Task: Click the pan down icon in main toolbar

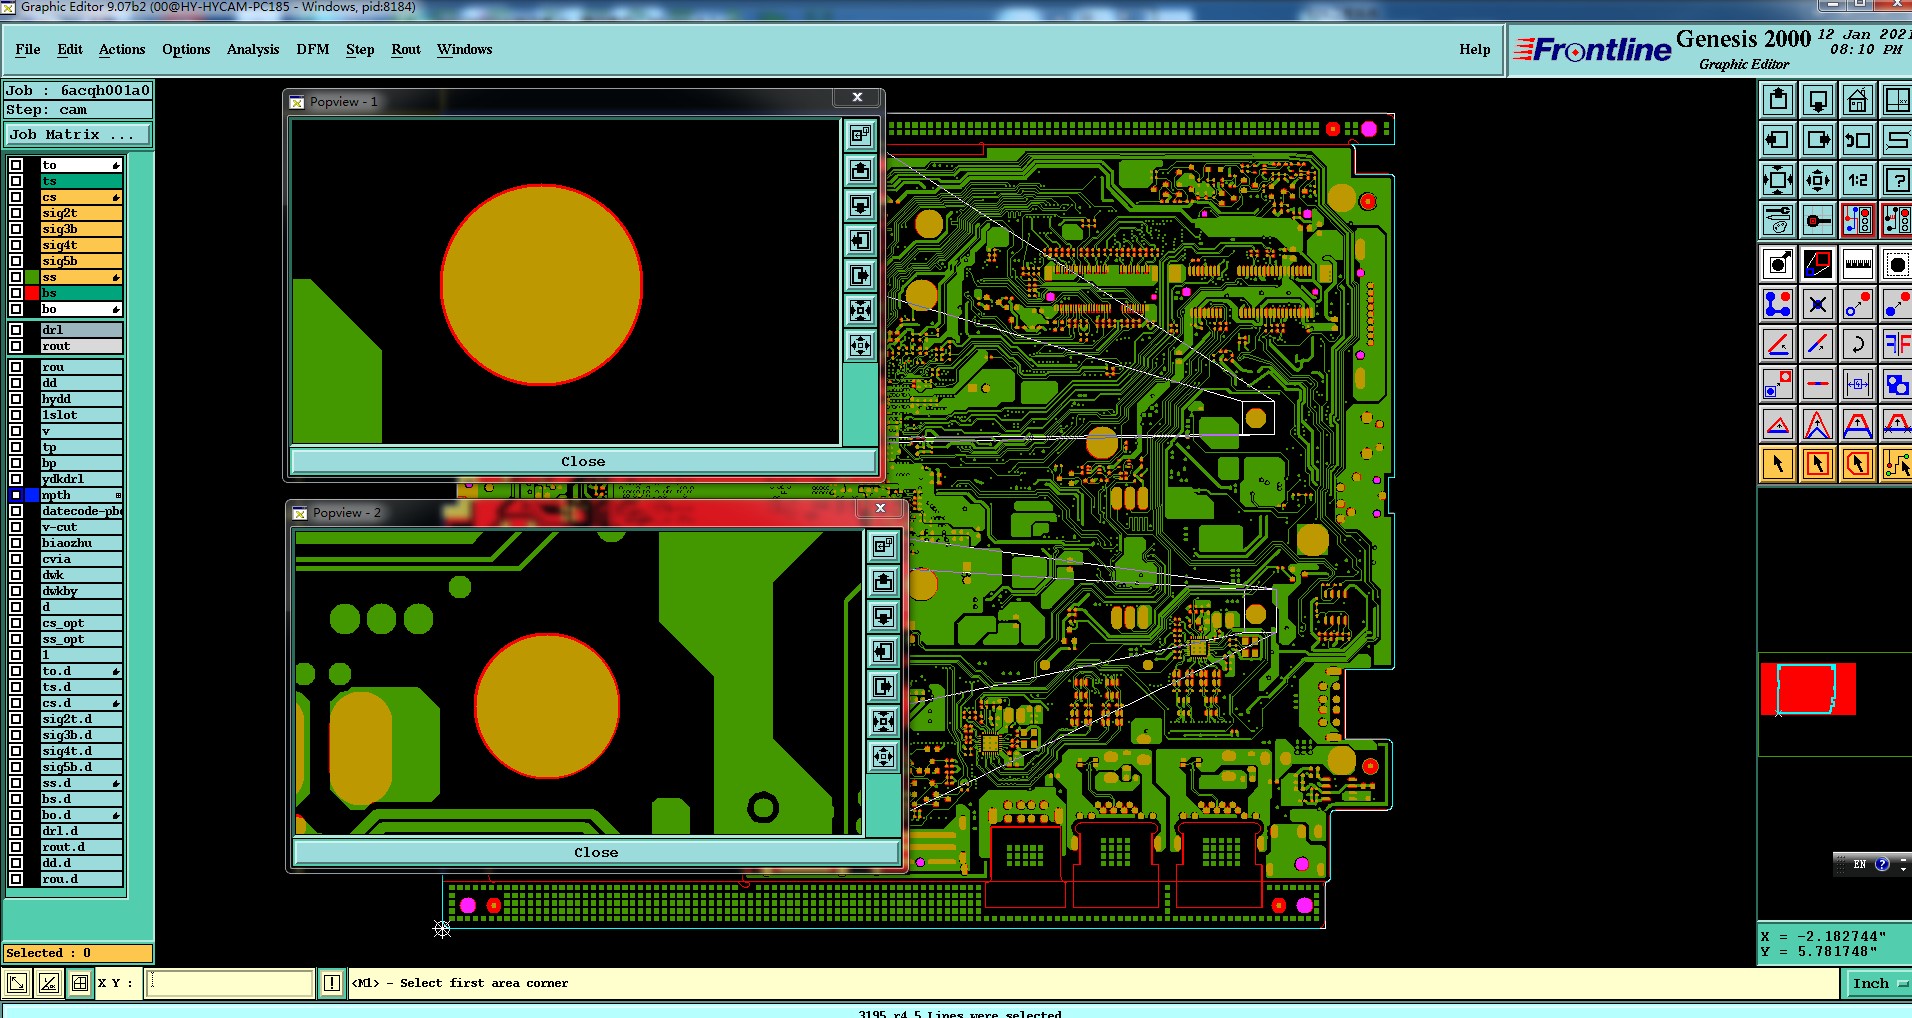Action: [1818, 100]
